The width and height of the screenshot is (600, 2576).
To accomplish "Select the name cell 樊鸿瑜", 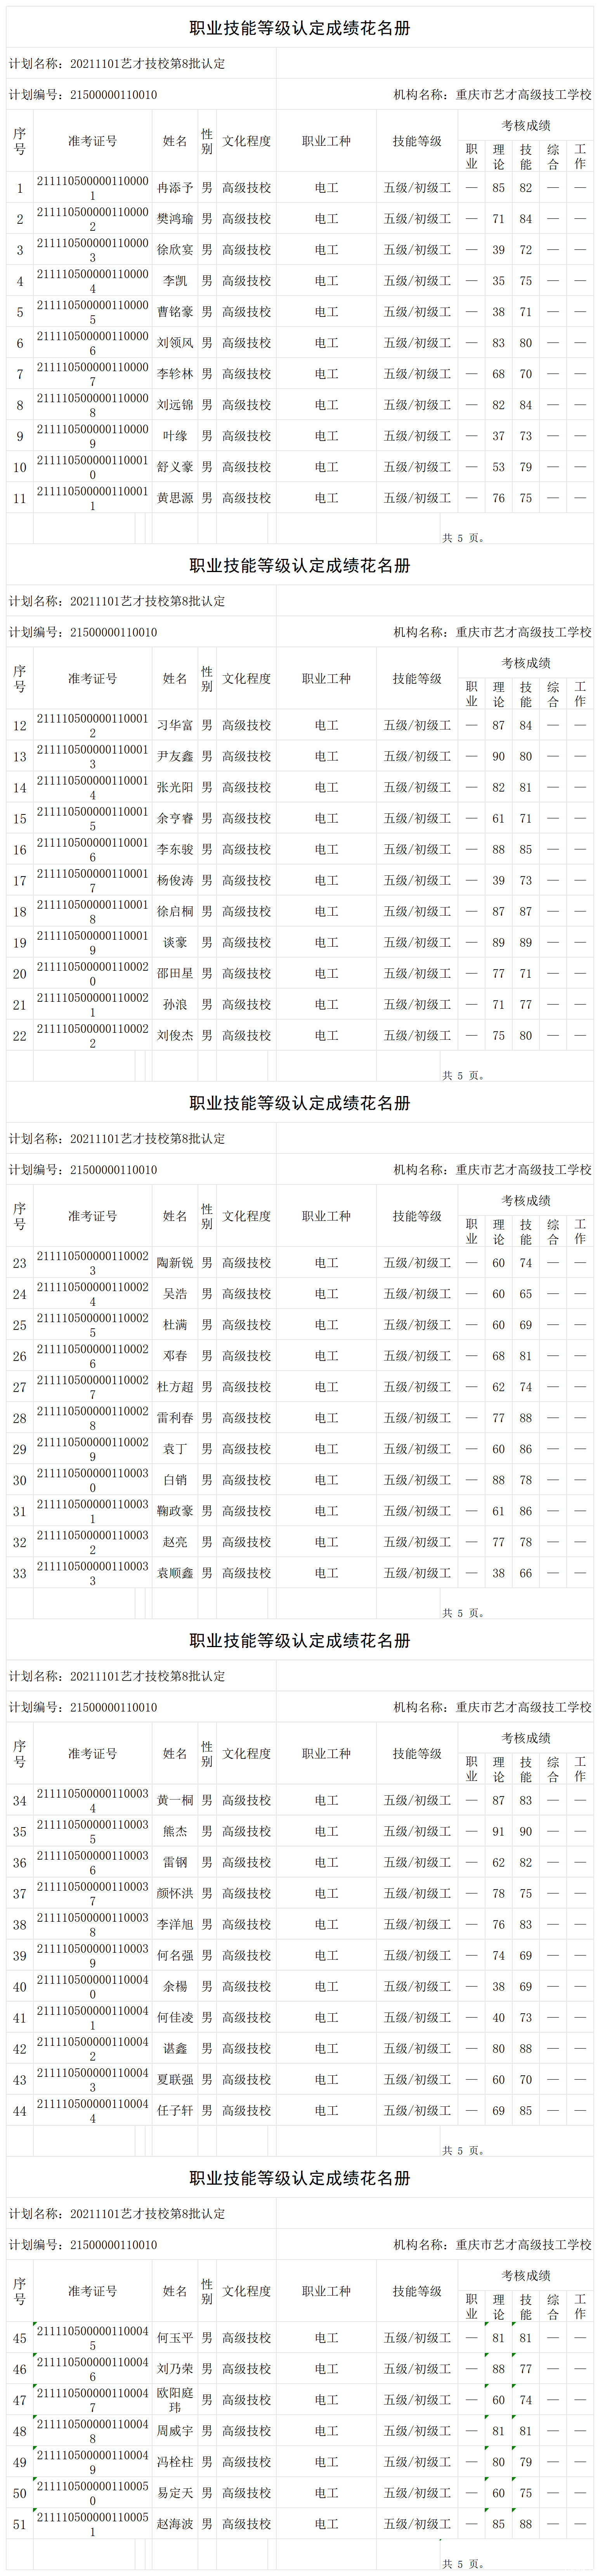I will pos(175,219).
